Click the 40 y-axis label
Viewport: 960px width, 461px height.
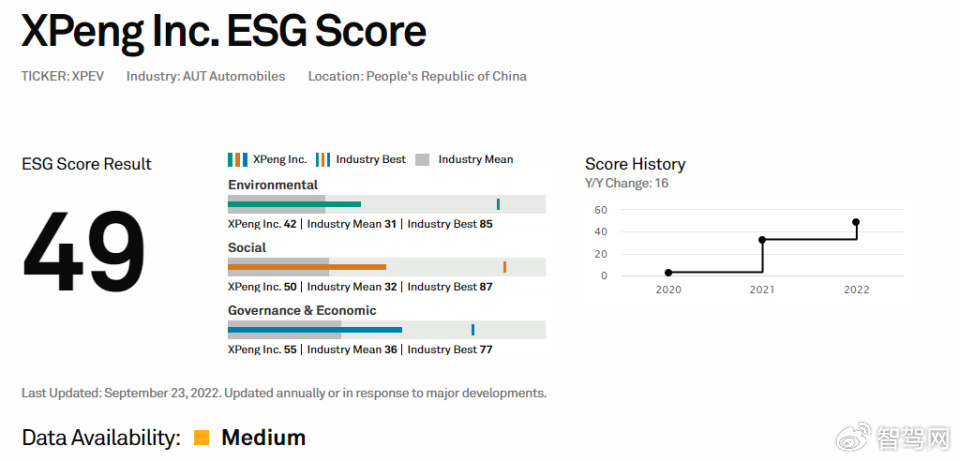click(x=600, y=232)
